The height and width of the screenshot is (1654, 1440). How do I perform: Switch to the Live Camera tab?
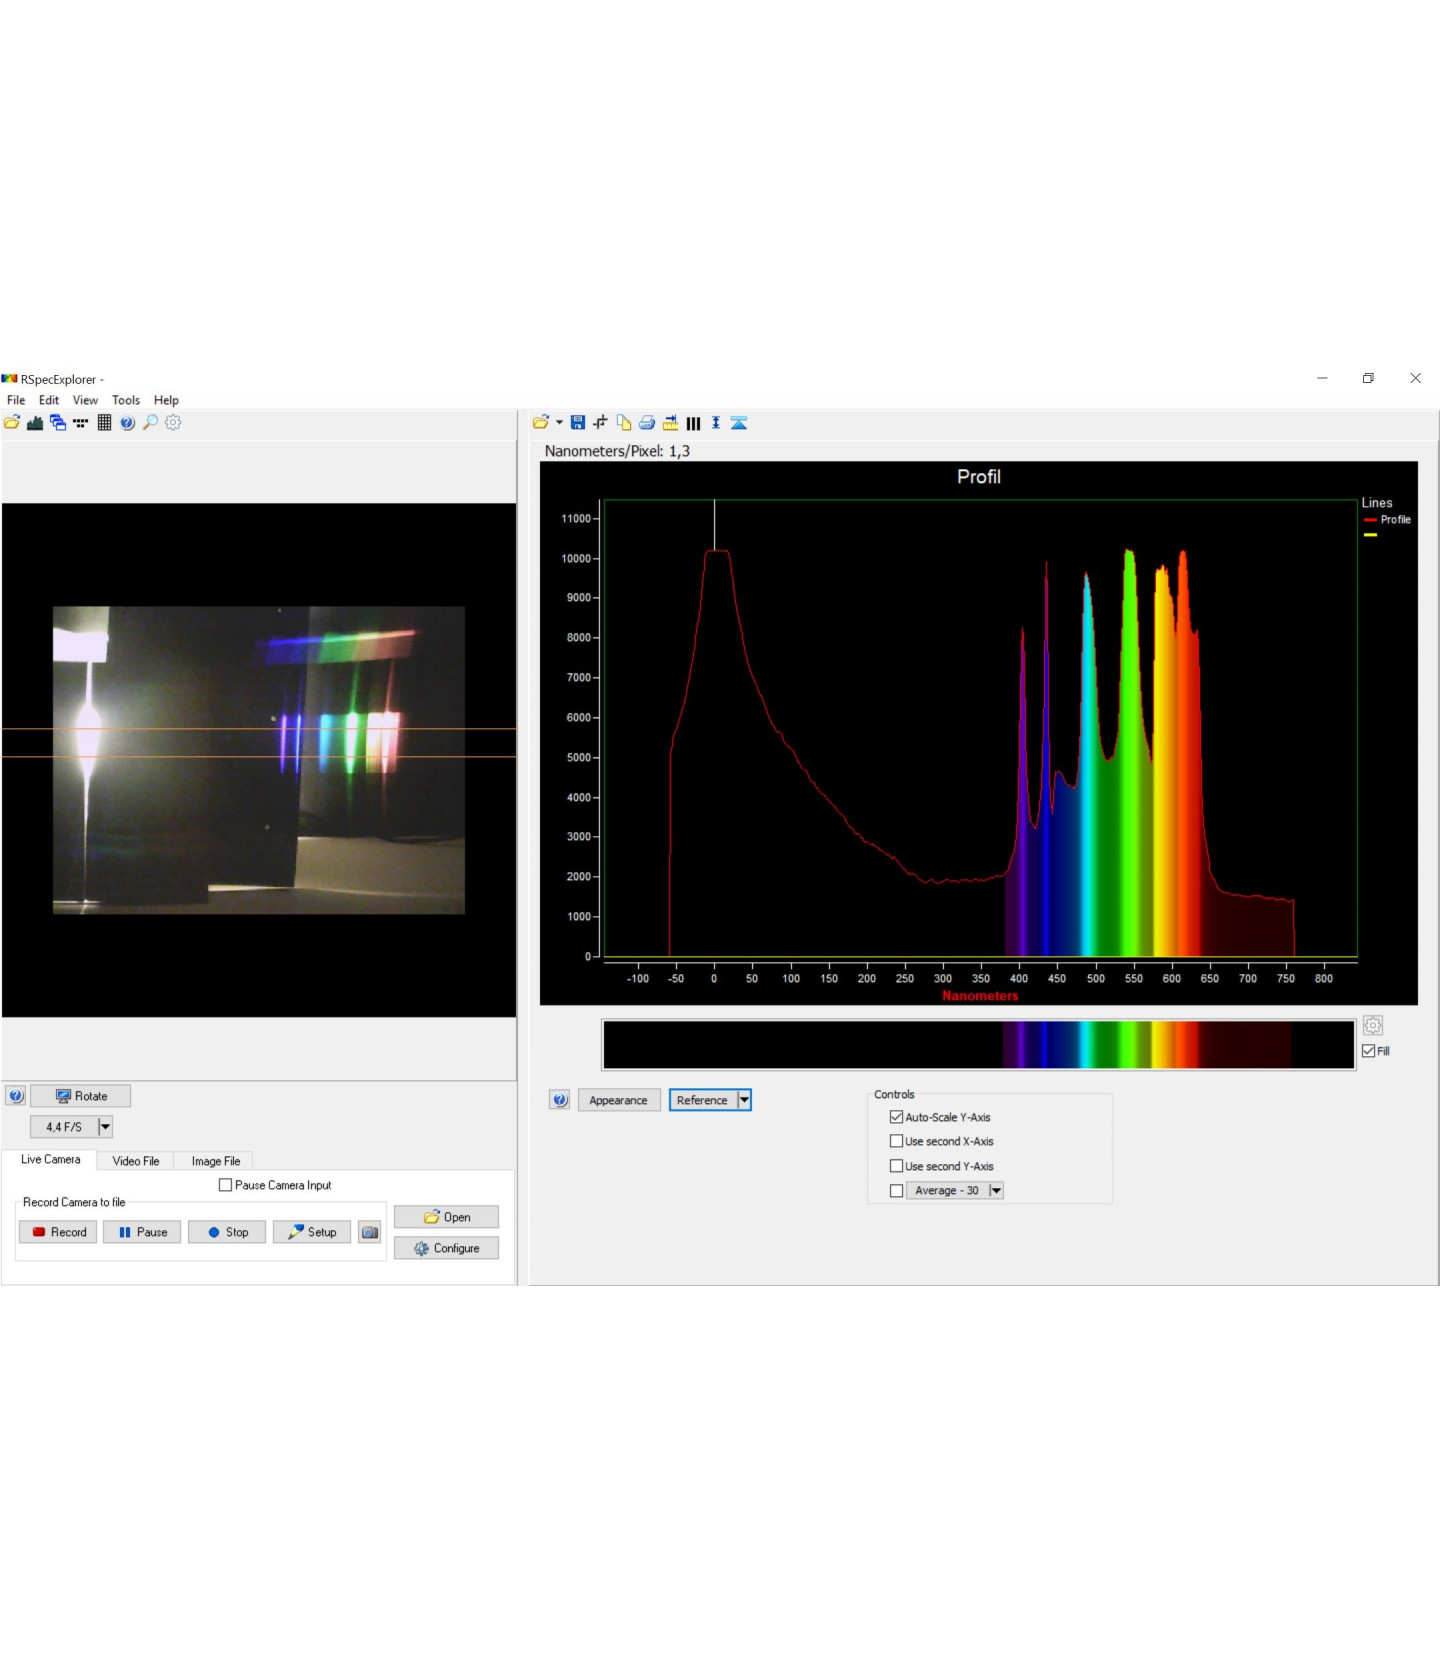tap(50, 1160)
